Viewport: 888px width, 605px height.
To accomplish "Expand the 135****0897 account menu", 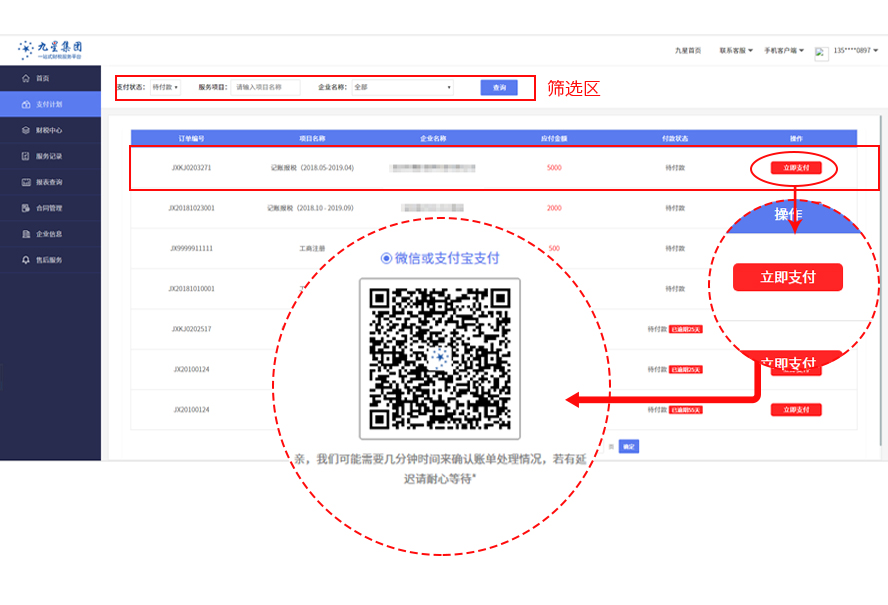I will coord(855,50).
